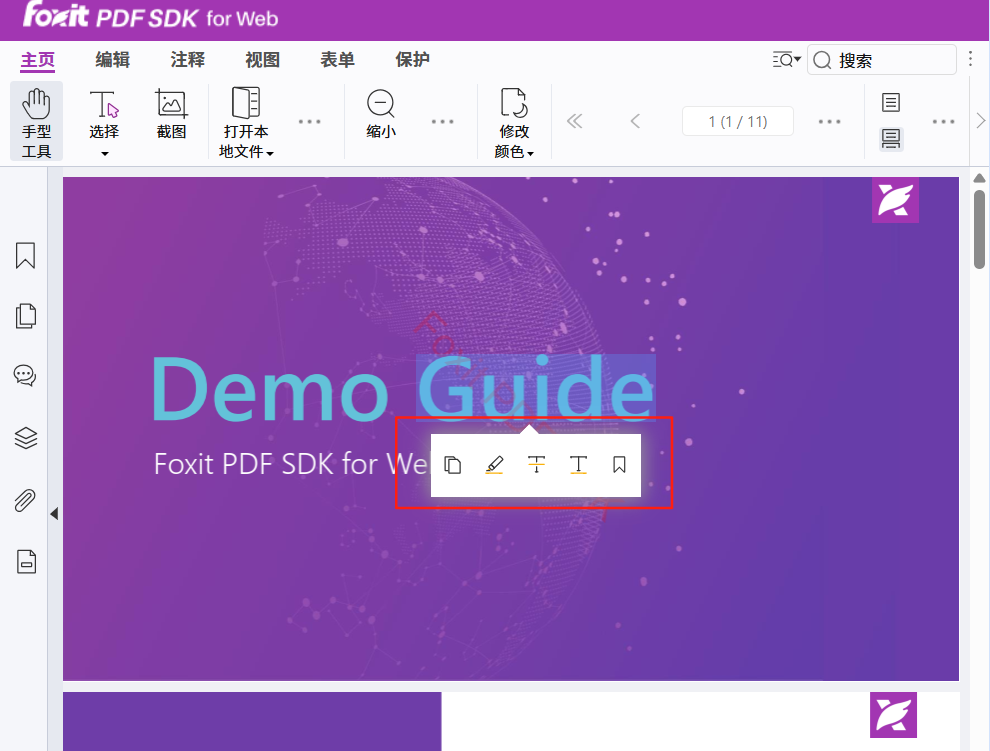
Task: Open the Comments list sidebar panel
Action: [25, 376]
